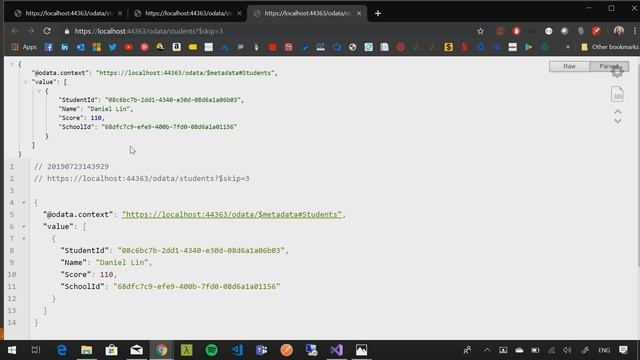Open the Apps bookmarks shortcut
The image size is (640, 360).
24,47
